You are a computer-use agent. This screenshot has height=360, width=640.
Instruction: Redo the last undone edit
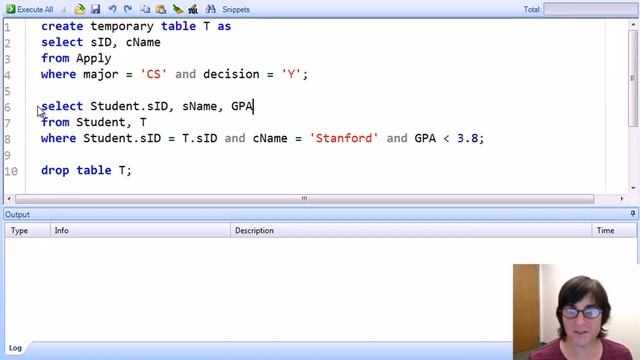tap(128, 9)
